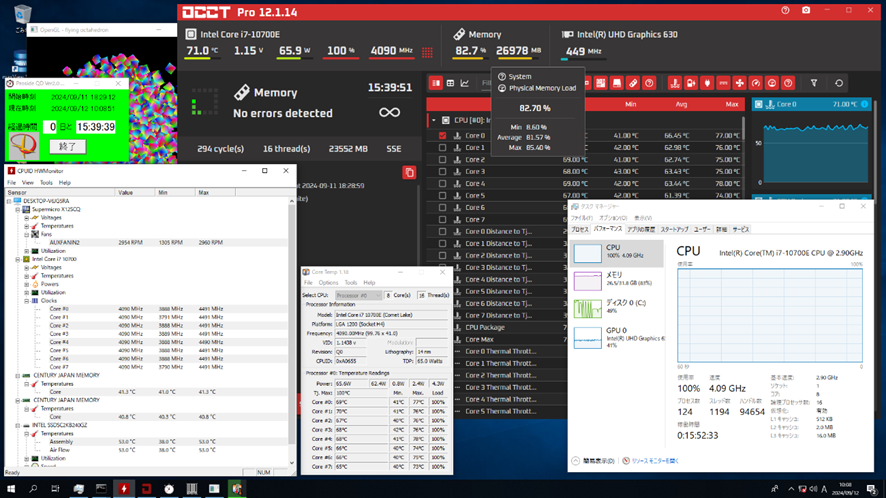The width and height of the screenshot is (886, 498).
Task: Open Core Temp Help menu
Action: 369,283
